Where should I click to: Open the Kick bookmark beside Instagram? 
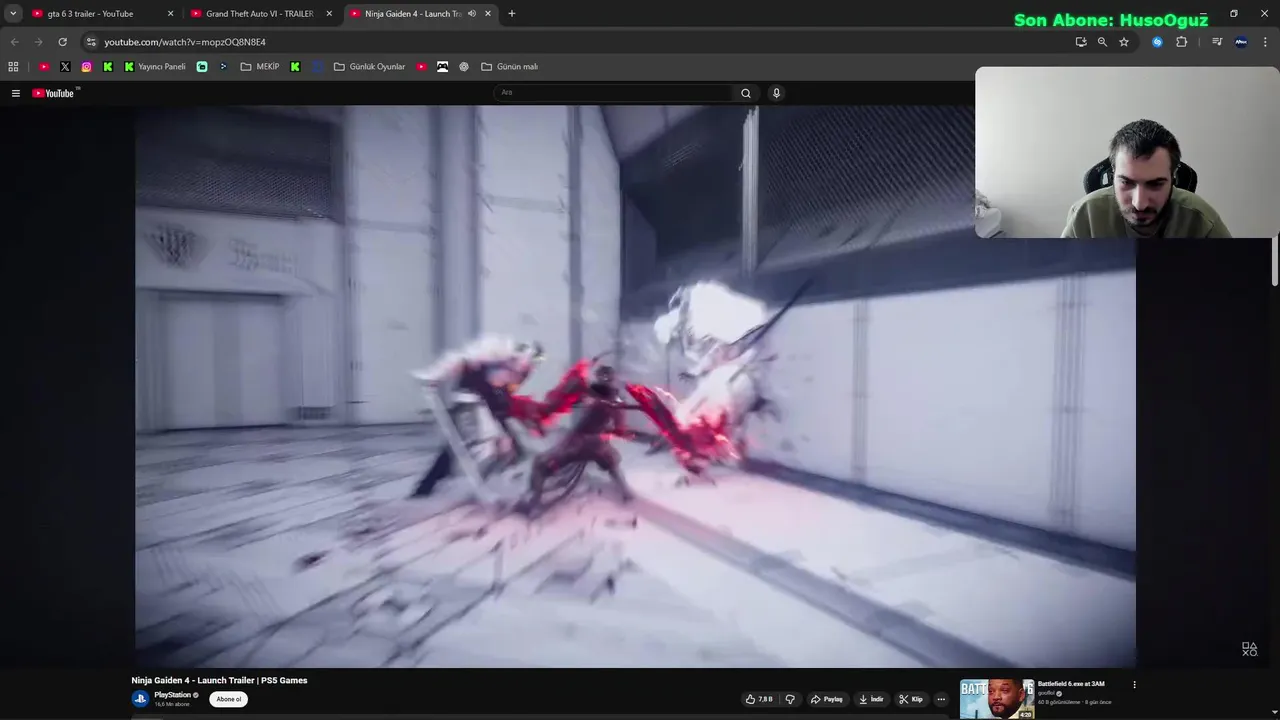(108, 67)
